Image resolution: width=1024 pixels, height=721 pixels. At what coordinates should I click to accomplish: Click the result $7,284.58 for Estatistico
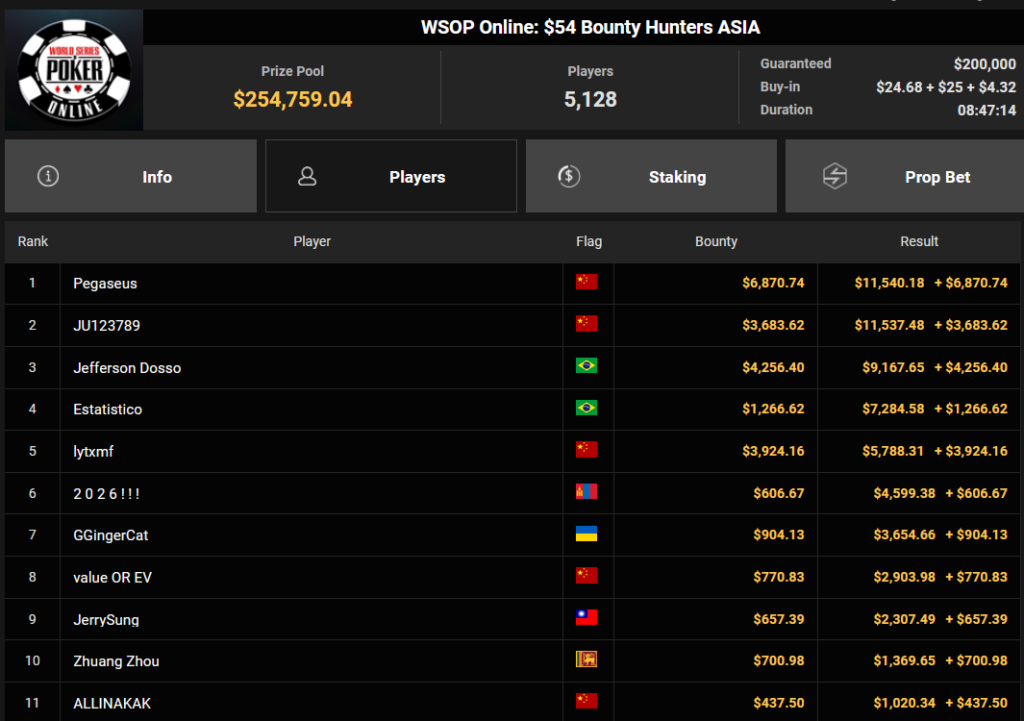893,409
